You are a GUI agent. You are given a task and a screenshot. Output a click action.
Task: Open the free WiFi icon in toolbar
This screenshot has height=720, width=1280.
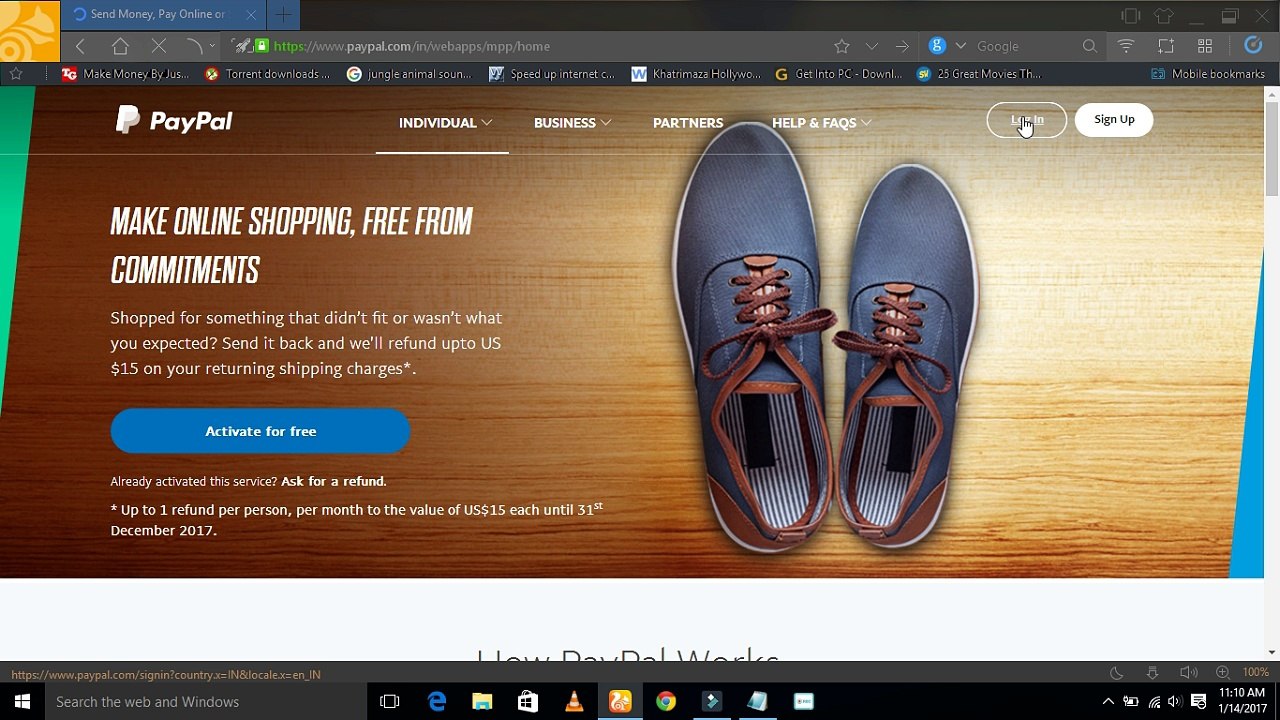coord(1126,46)
